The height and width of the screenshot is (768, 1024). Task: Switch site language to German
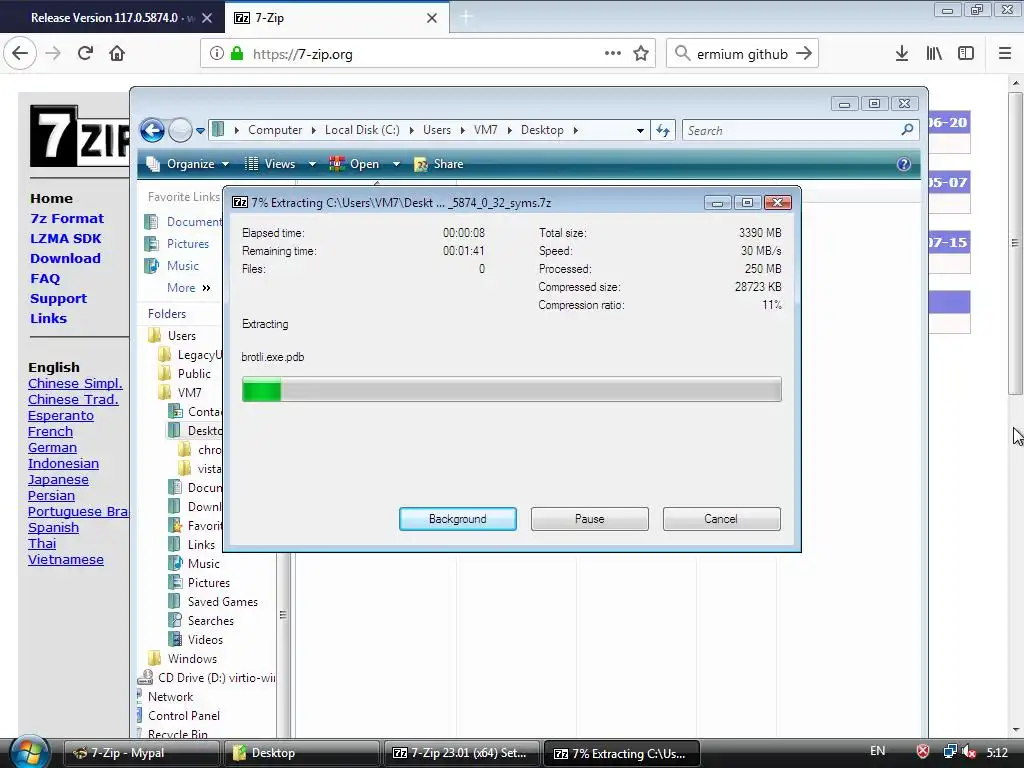coord(52,447)
